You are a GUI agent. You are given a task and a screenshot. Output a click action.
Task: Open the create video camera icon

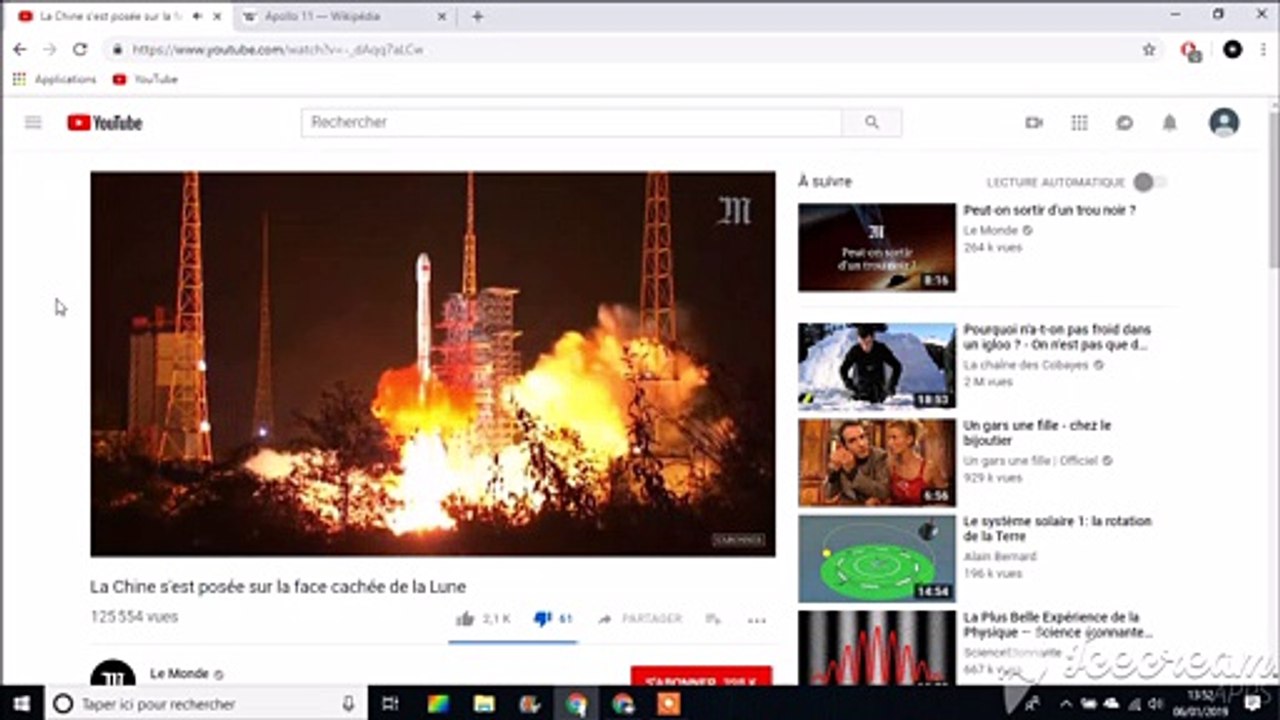tap(1034, 122)
